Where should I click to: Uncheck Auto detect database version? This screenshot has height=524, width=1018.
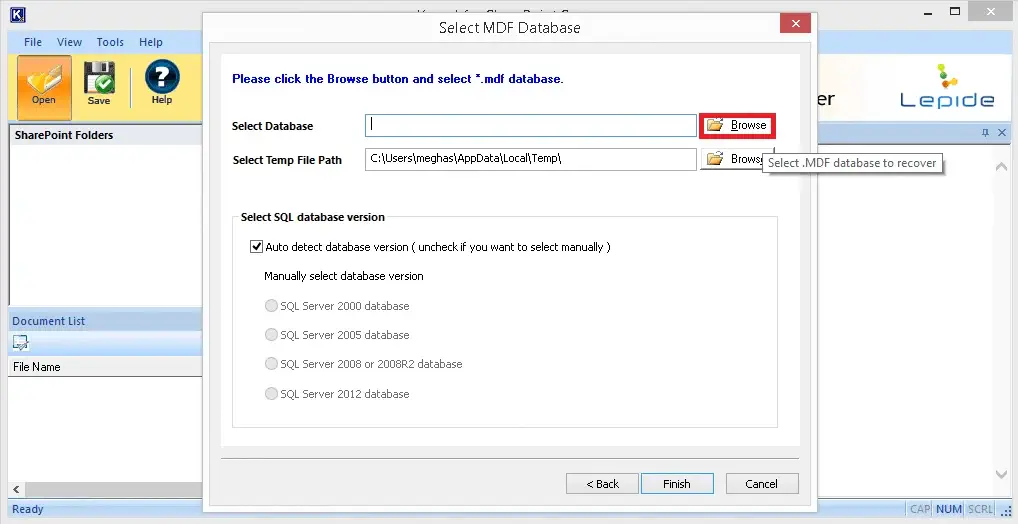point(256,247)
